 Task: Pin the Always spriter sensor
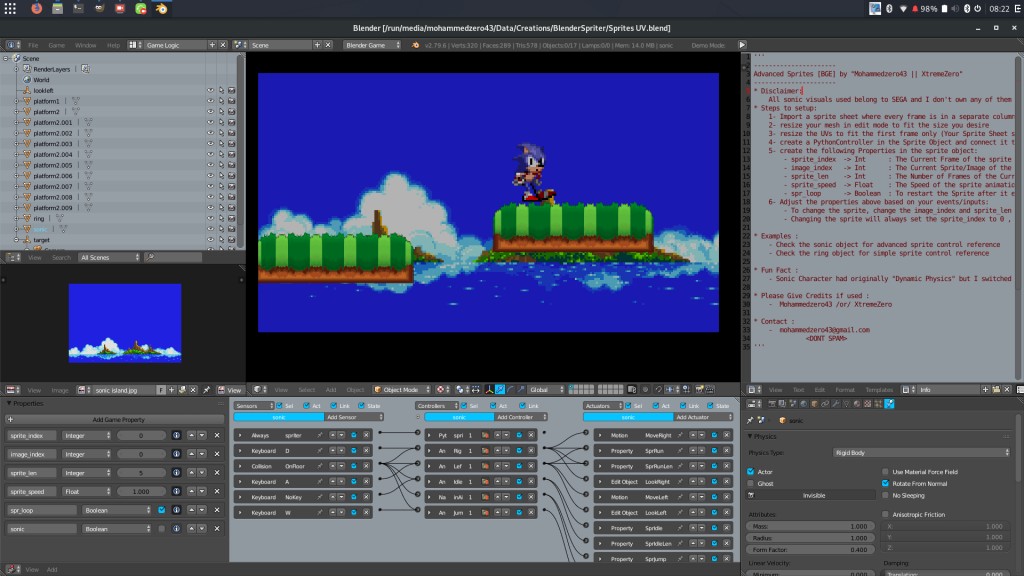pos(320,436)
